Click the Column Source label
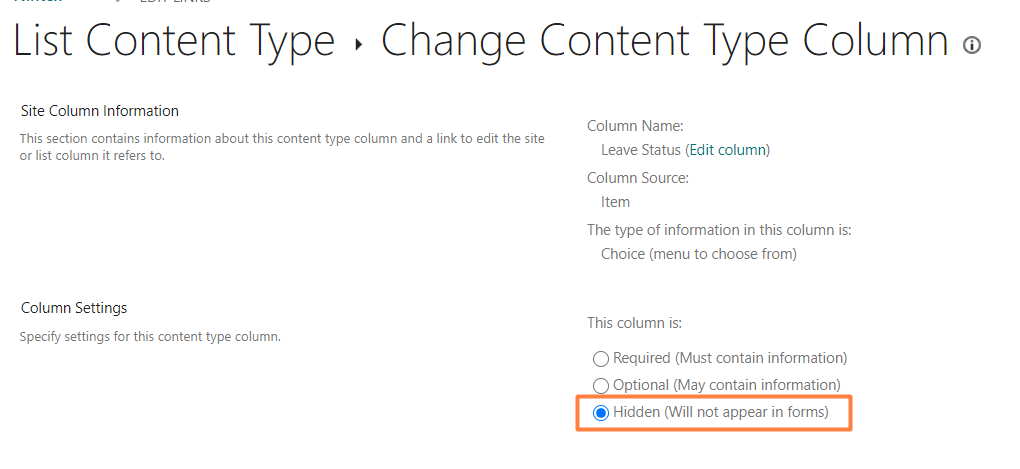 coord(638,178)
